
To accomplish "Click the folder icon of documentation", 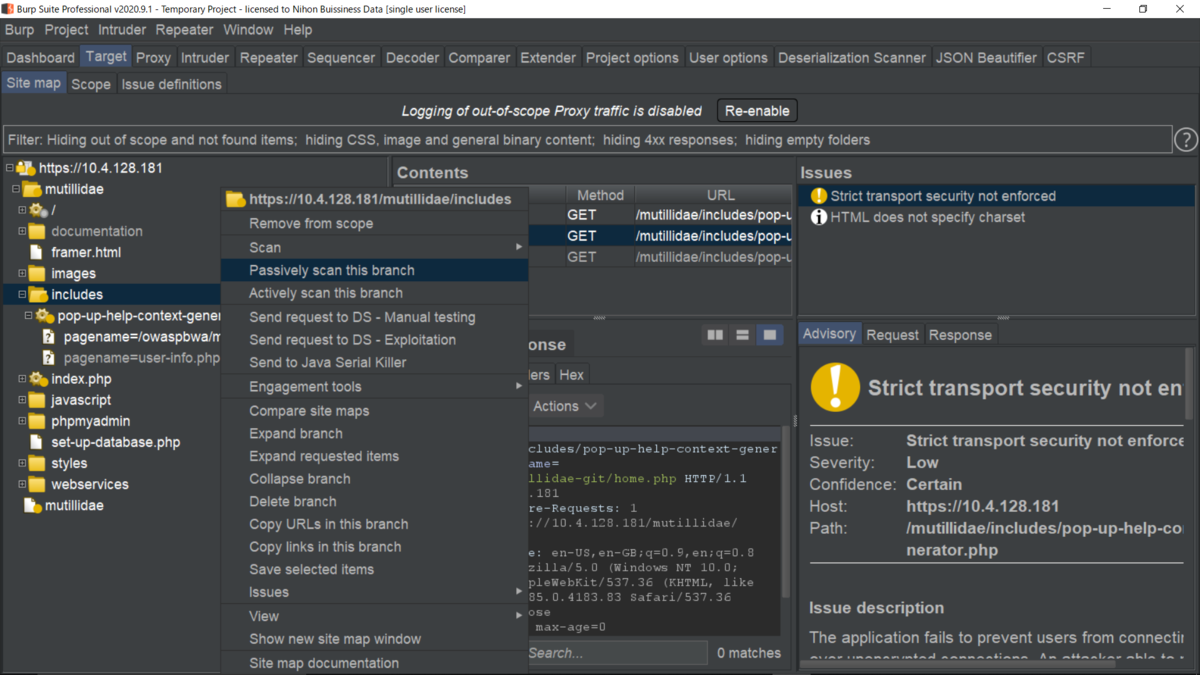I will point(38,231).
